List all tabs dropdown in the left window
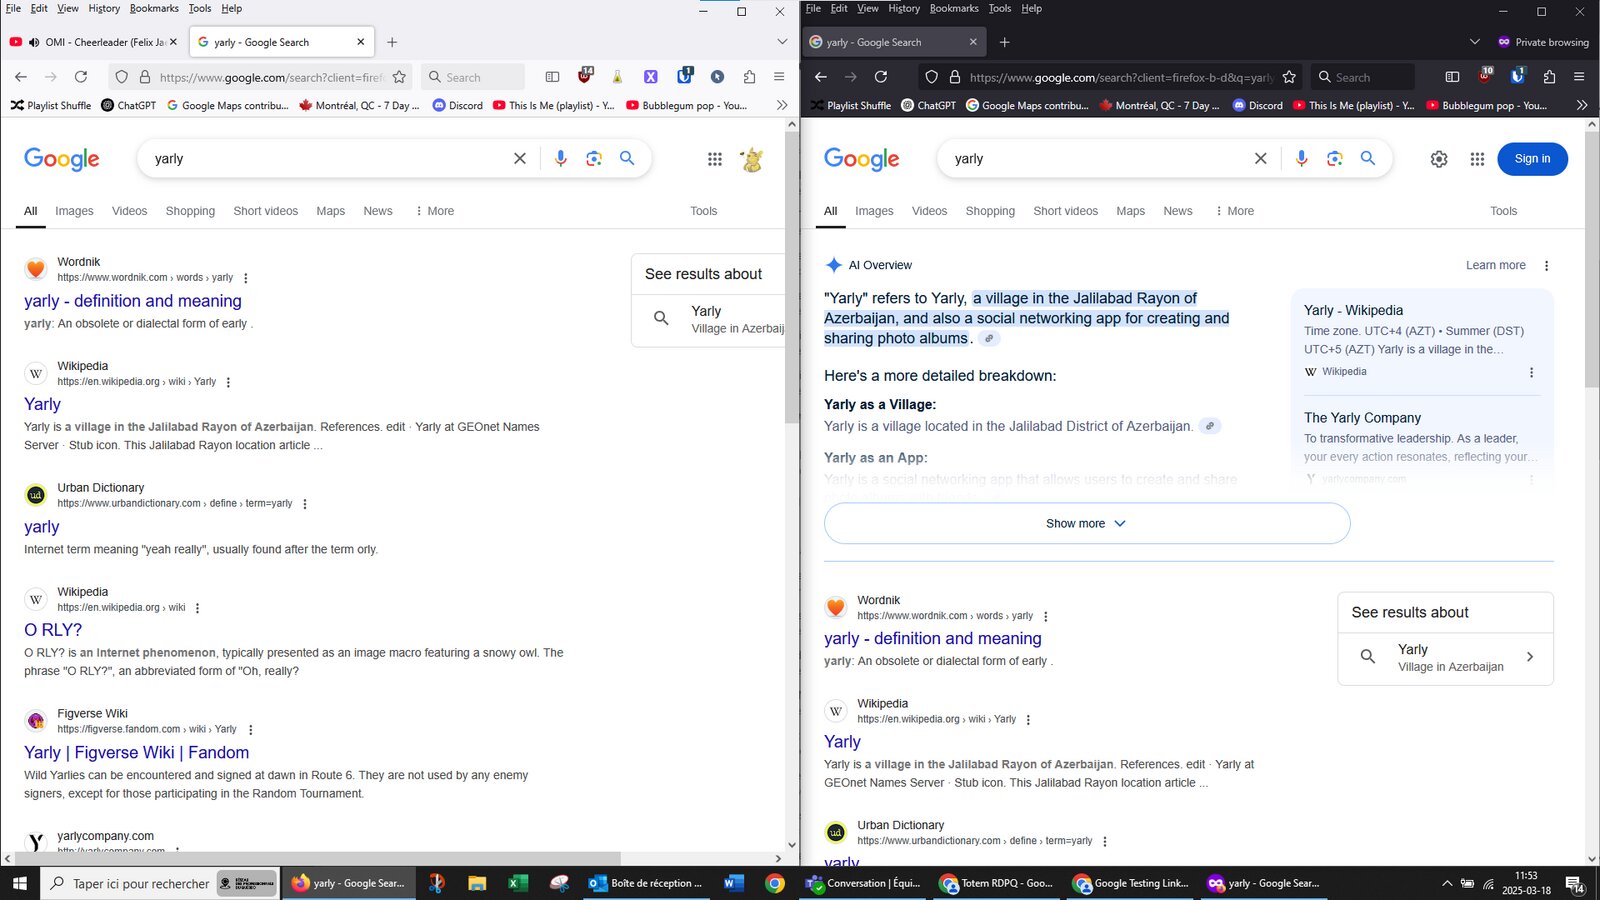 click(782, 42)
